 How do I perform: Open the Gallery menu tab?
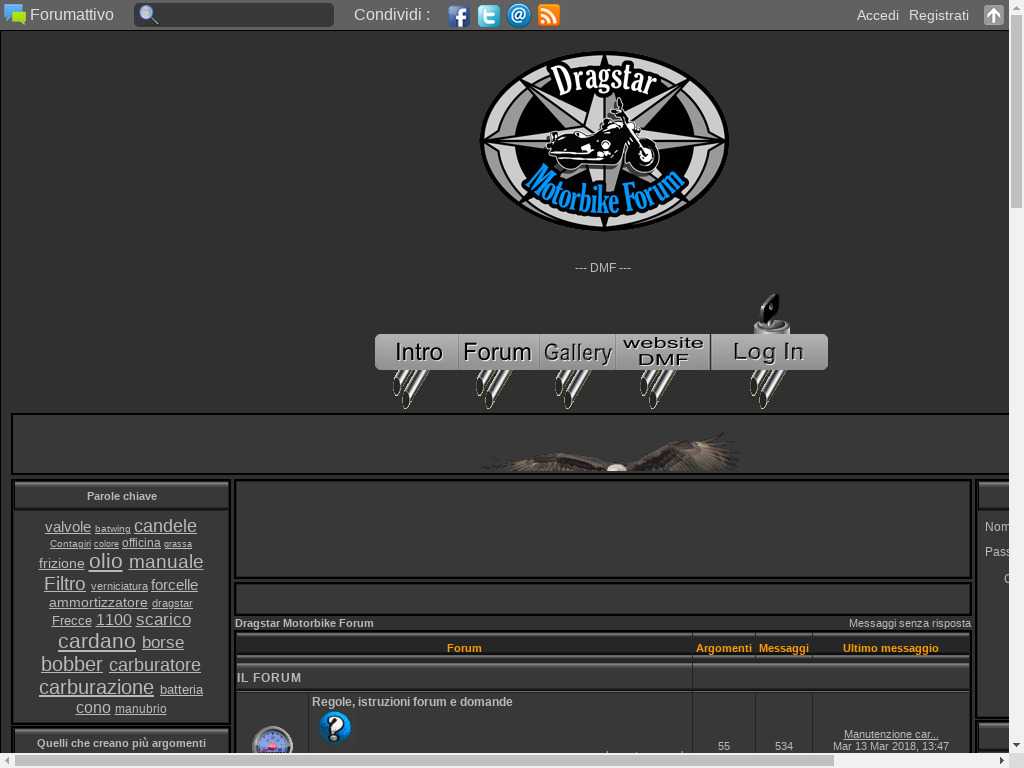coord(577,352)
